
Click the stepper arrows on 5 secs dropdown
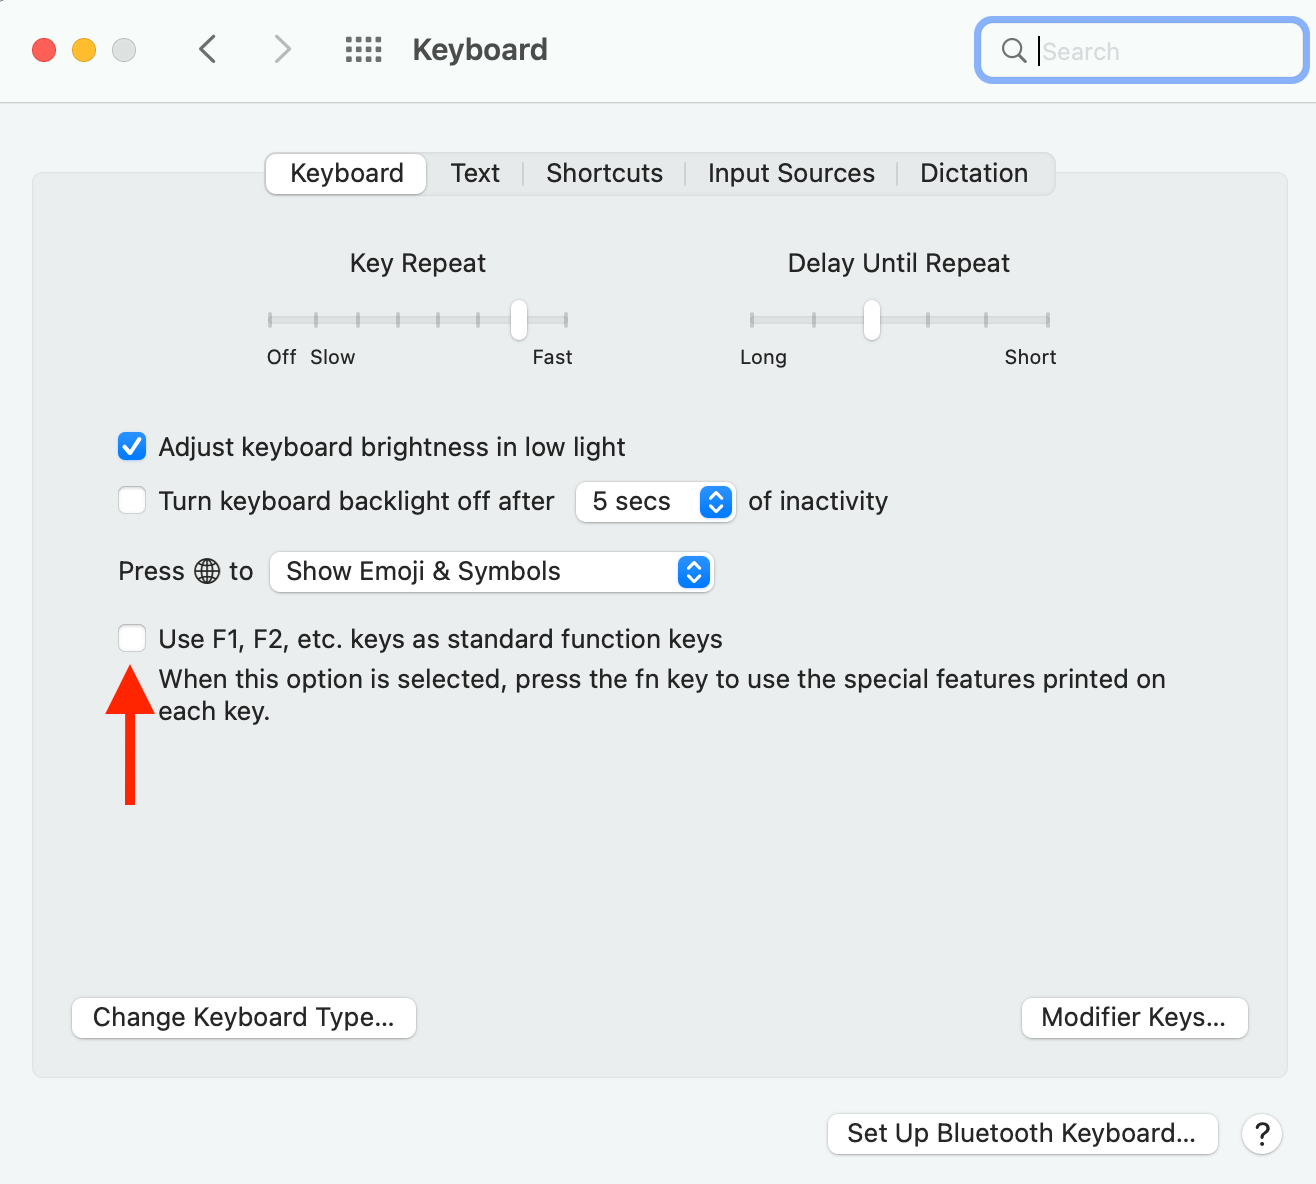715,502
